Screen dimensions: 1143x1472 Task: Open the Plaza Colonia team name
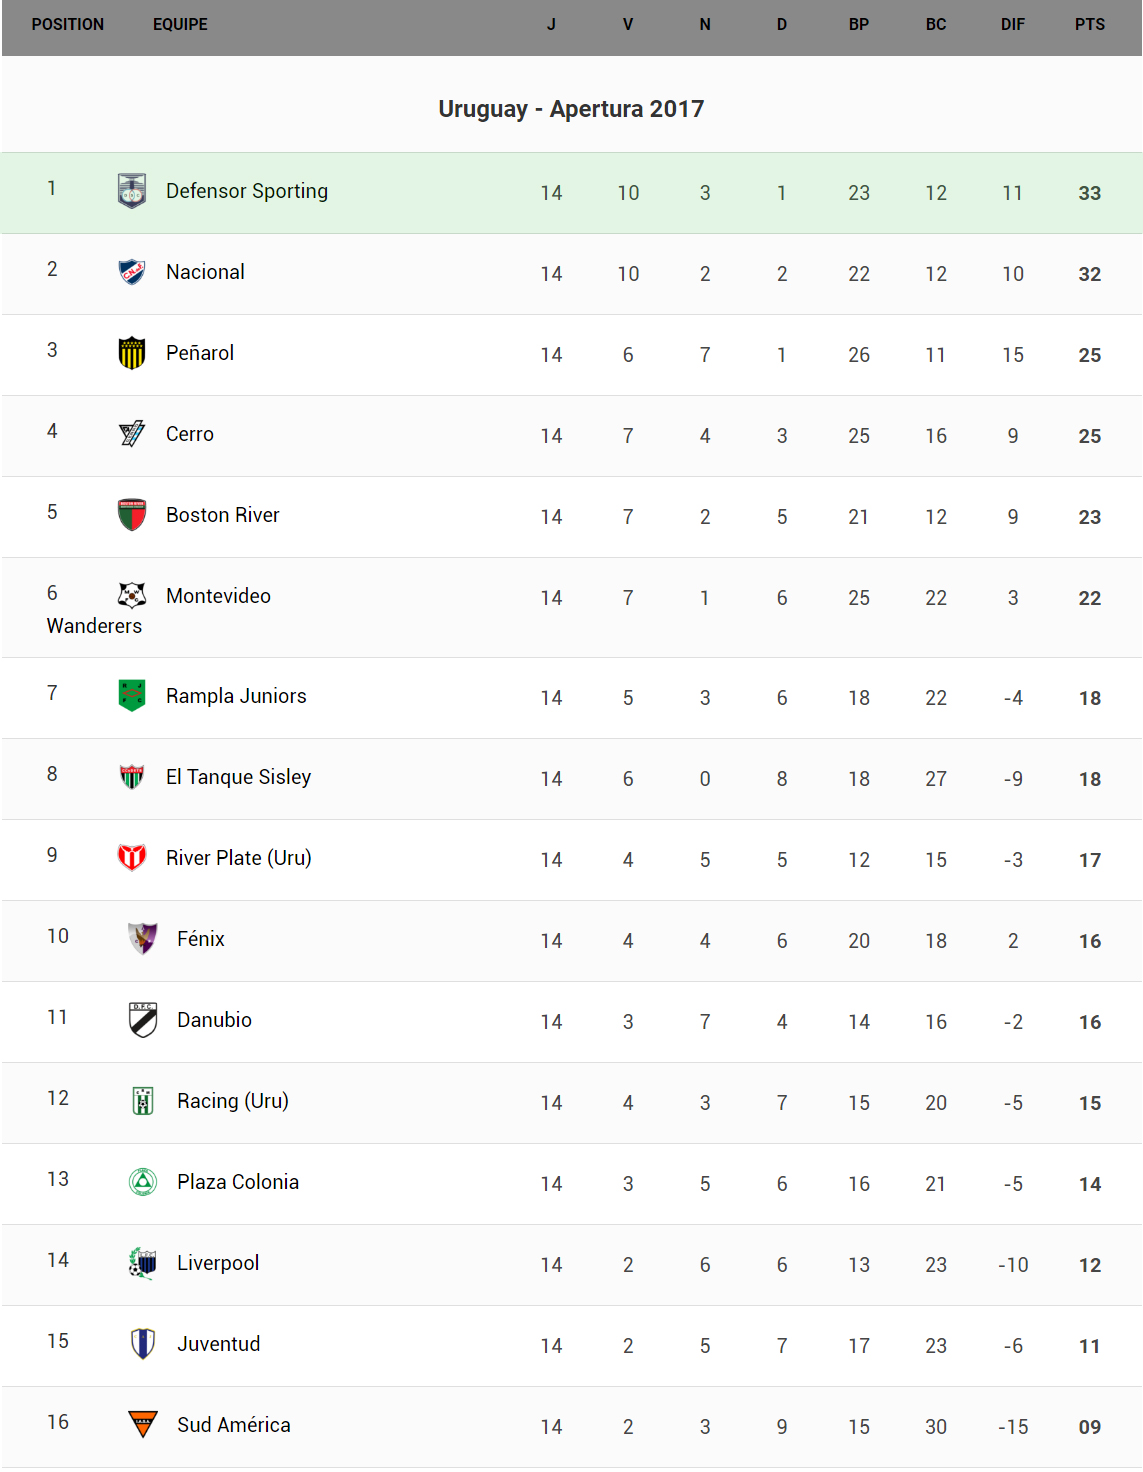tap(238, 1182)
